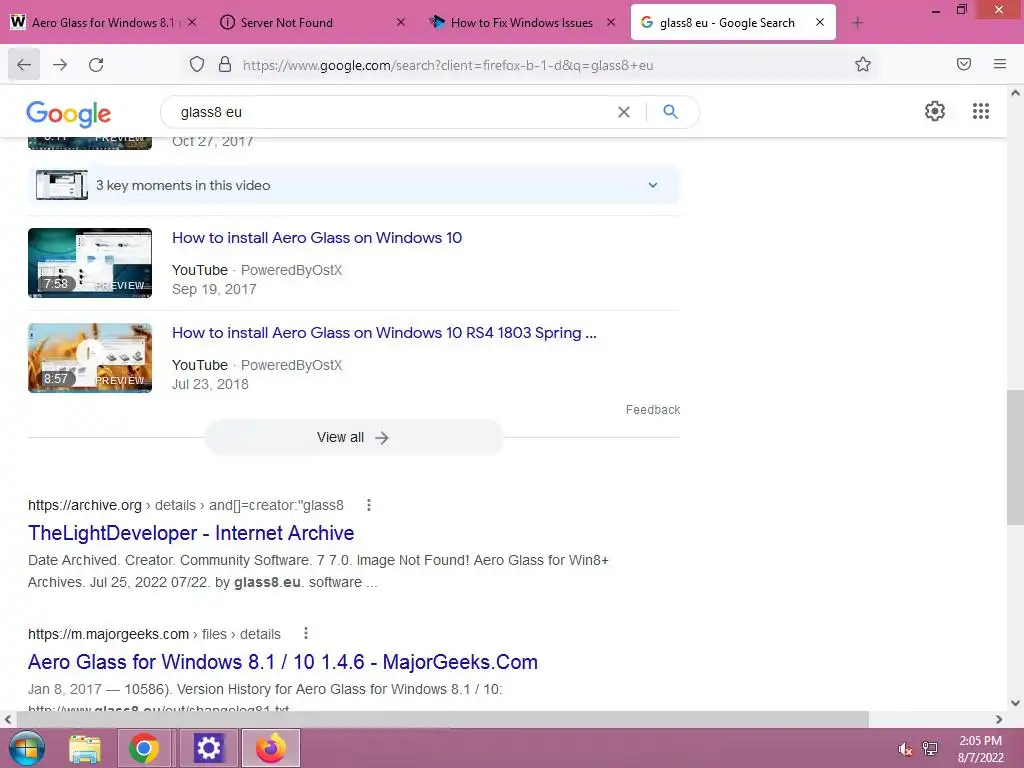1024x768 pixels.
Task: Click the Jul 23, 2018 video date
Action: [x=210, y=384]
